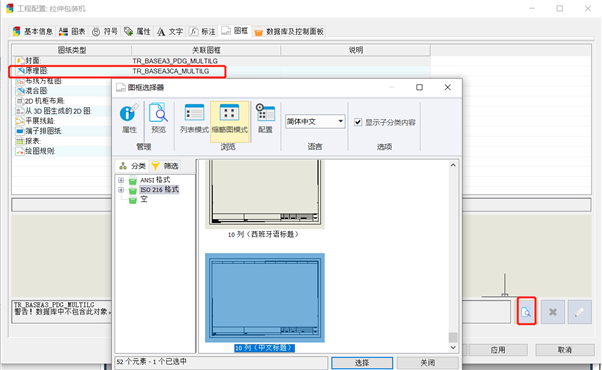Select the 绘图规则 drawing rules row
The width and height of the screenshot is (602, 370).
point(62,151)
